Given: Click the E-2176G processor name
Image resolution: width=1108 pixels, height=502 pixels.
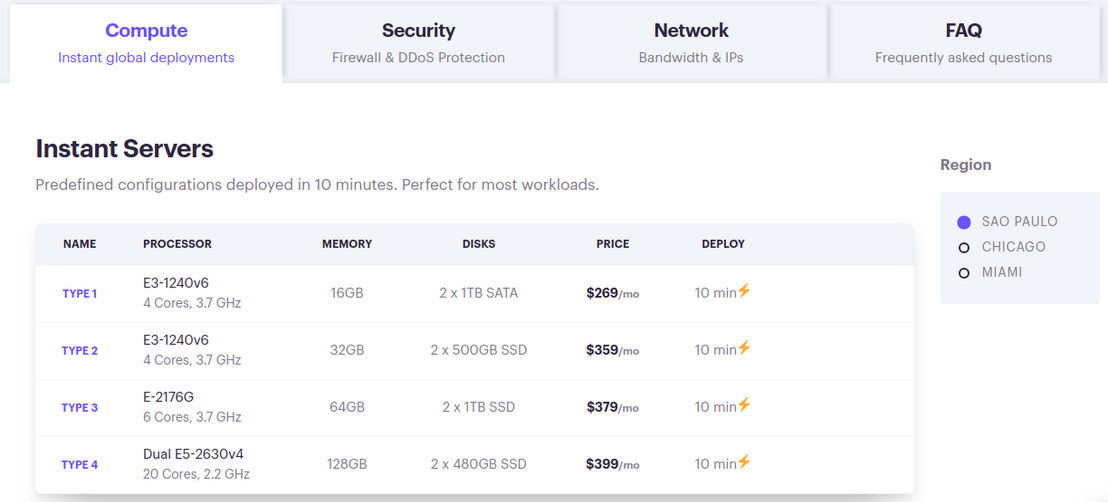Looking at the screenshot, I should point(168,398).
